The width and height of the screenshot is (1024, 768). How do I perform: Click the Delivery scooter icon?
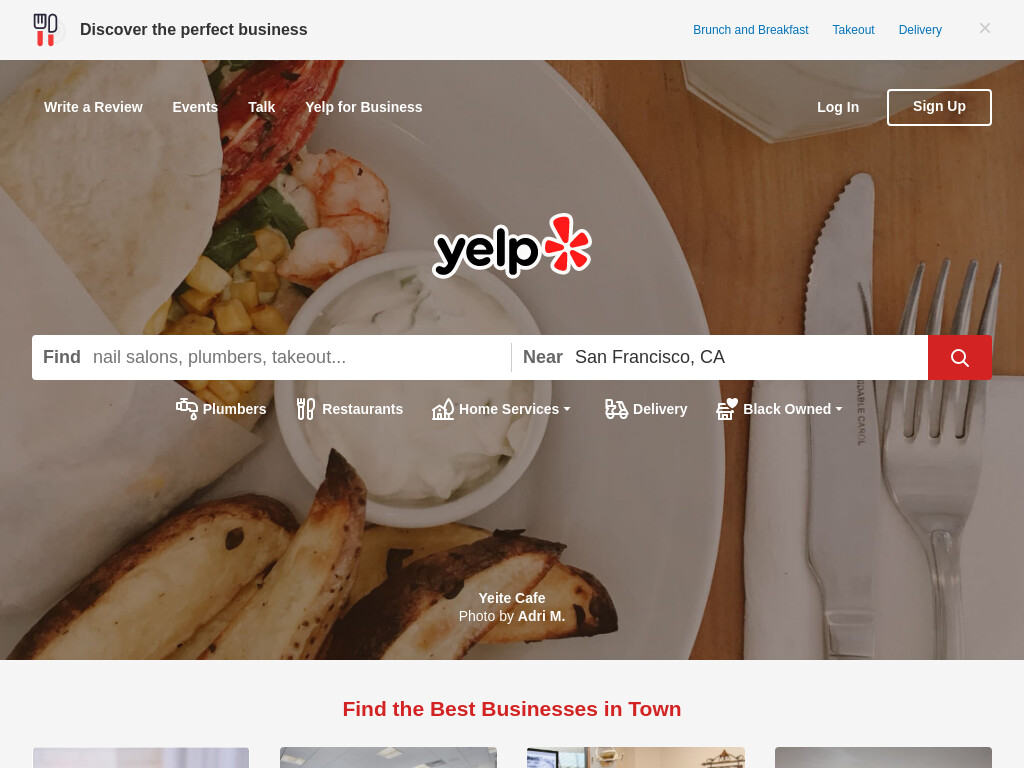[x=616, y=409]
